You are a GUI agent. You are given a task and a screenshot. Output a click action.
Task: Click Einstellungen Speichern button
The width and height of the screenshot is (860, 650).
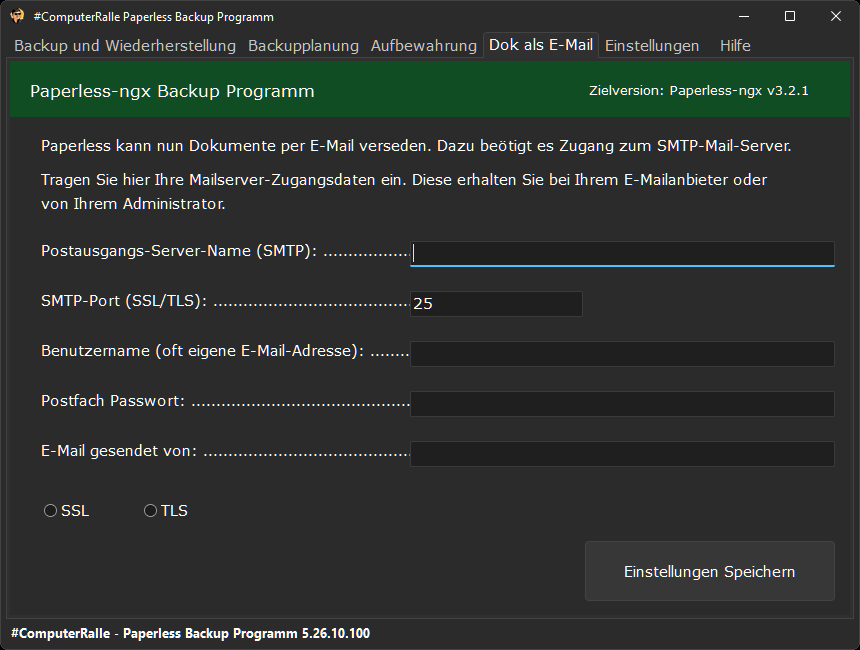tap(710, 571)
